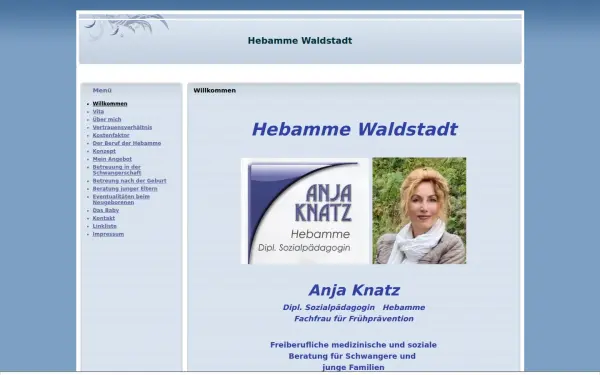Screen dimensions: 600x375
Task: Select the Kostenfaktor menu link
Action: tap(111, 135)
